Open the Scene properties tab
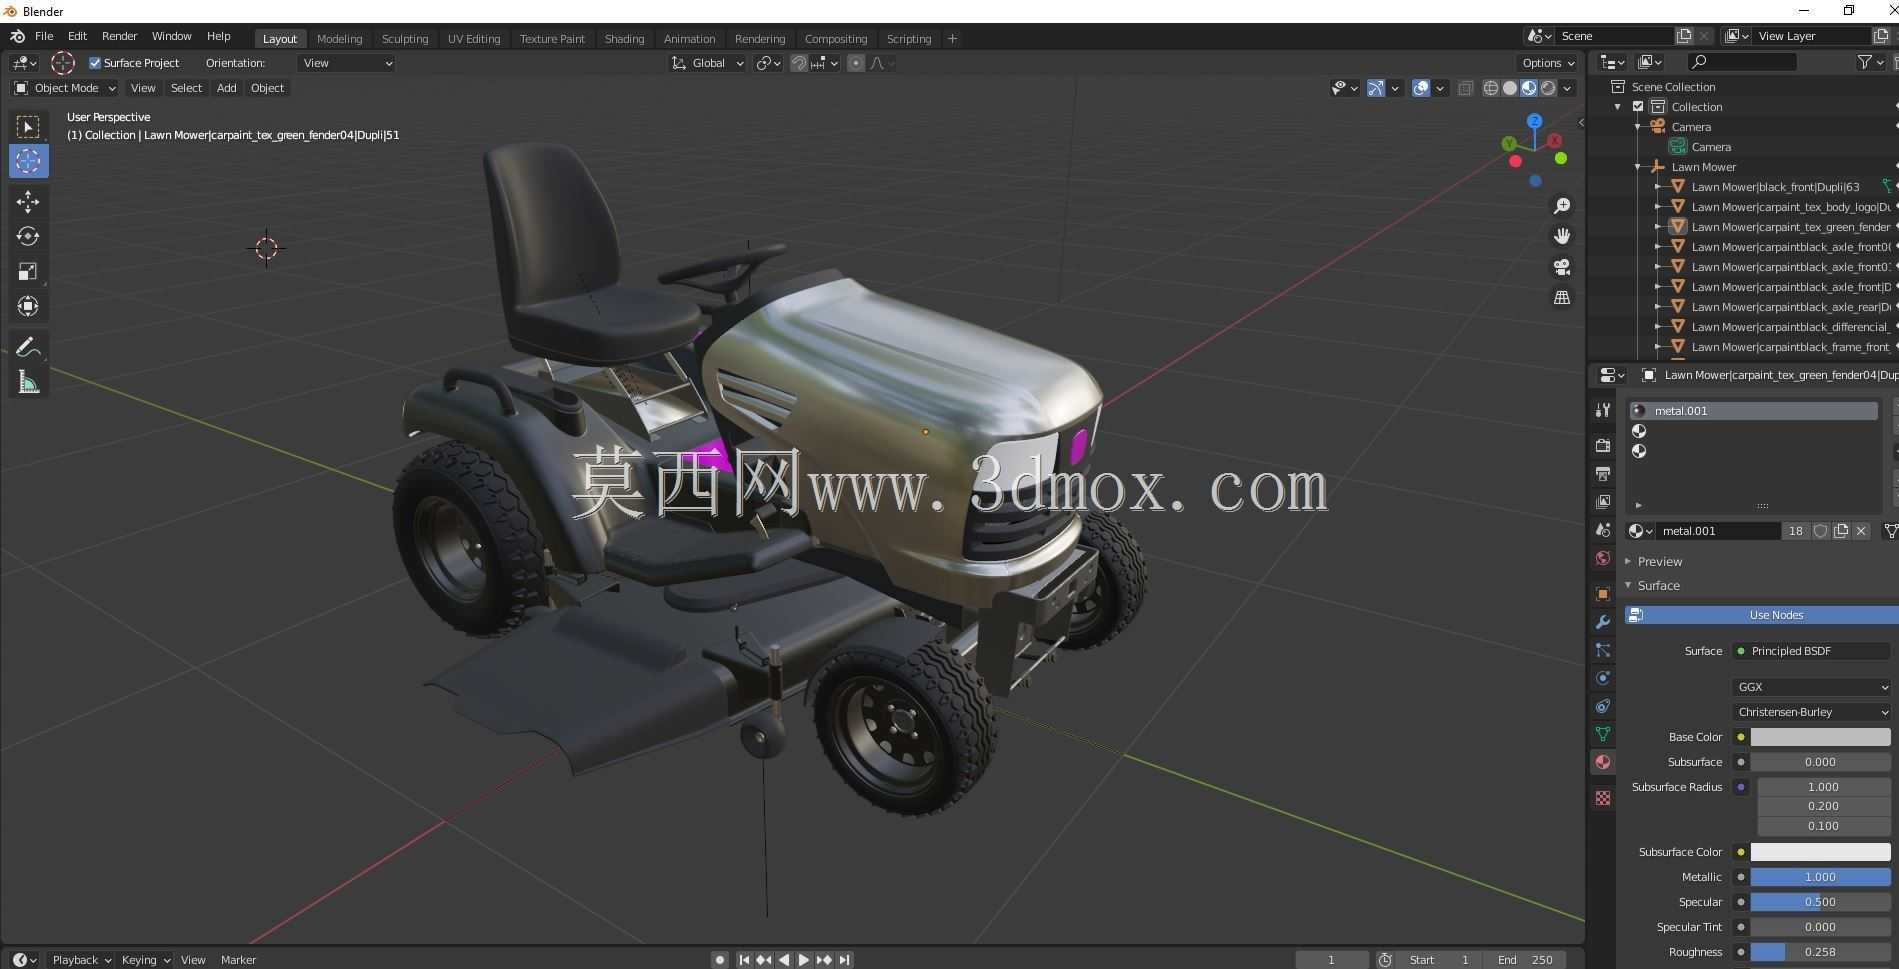Viewport: 1899px width, 969px height. coord(1603,530)
